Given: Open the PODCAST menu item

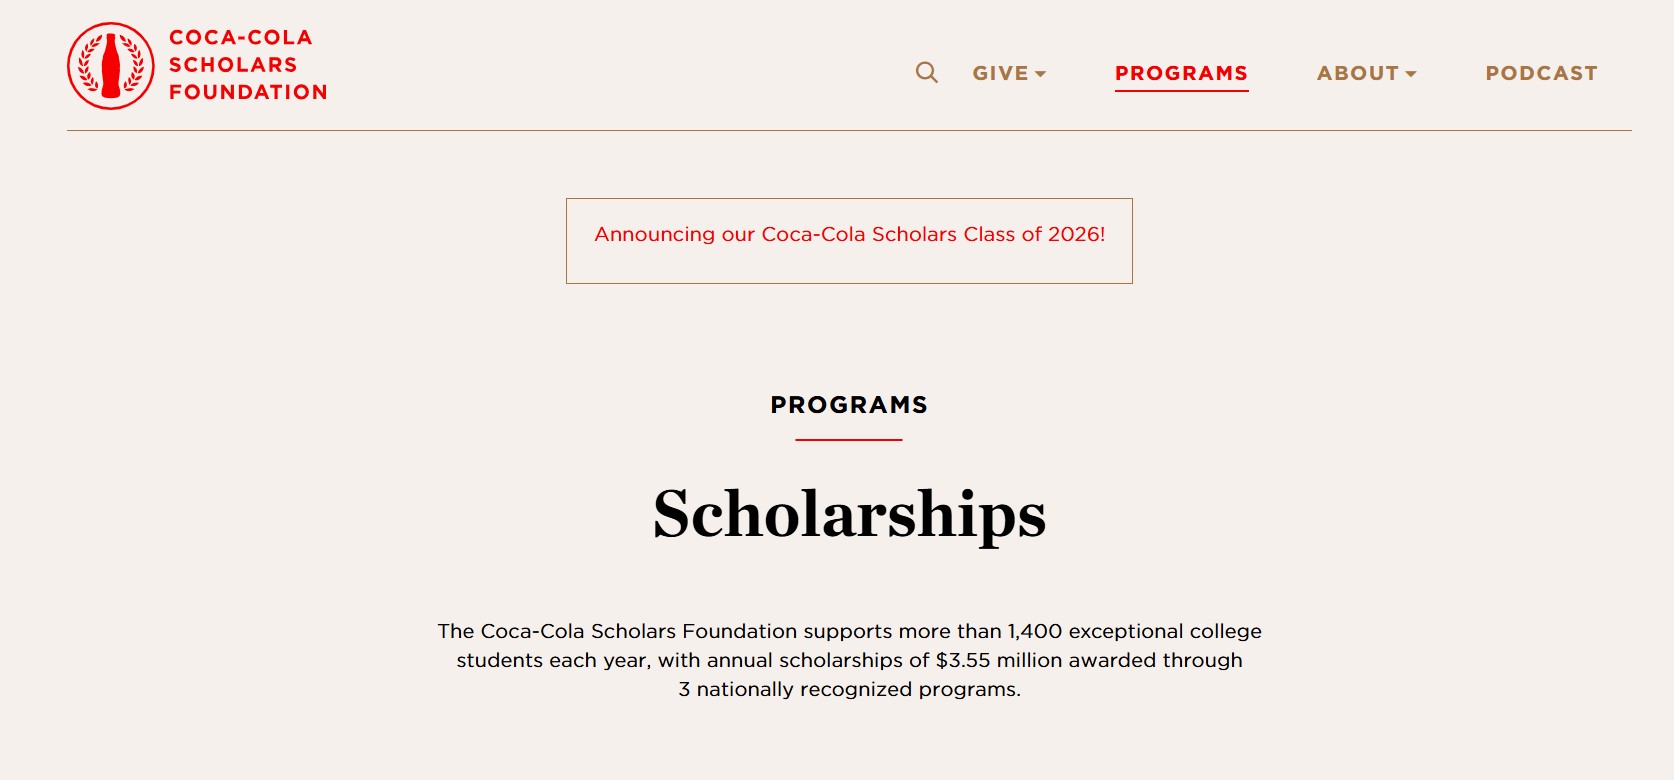Looking at the screenshot, I should point(1541,73).
